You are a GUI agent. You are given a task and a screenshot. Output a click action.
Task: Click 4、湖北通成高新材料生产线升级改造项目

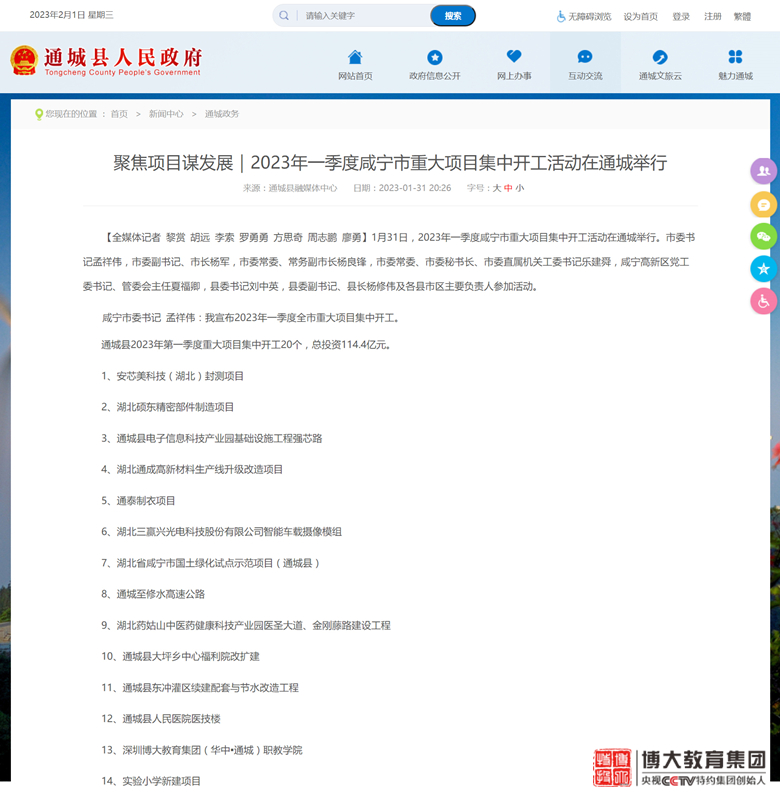coord(192,470)
